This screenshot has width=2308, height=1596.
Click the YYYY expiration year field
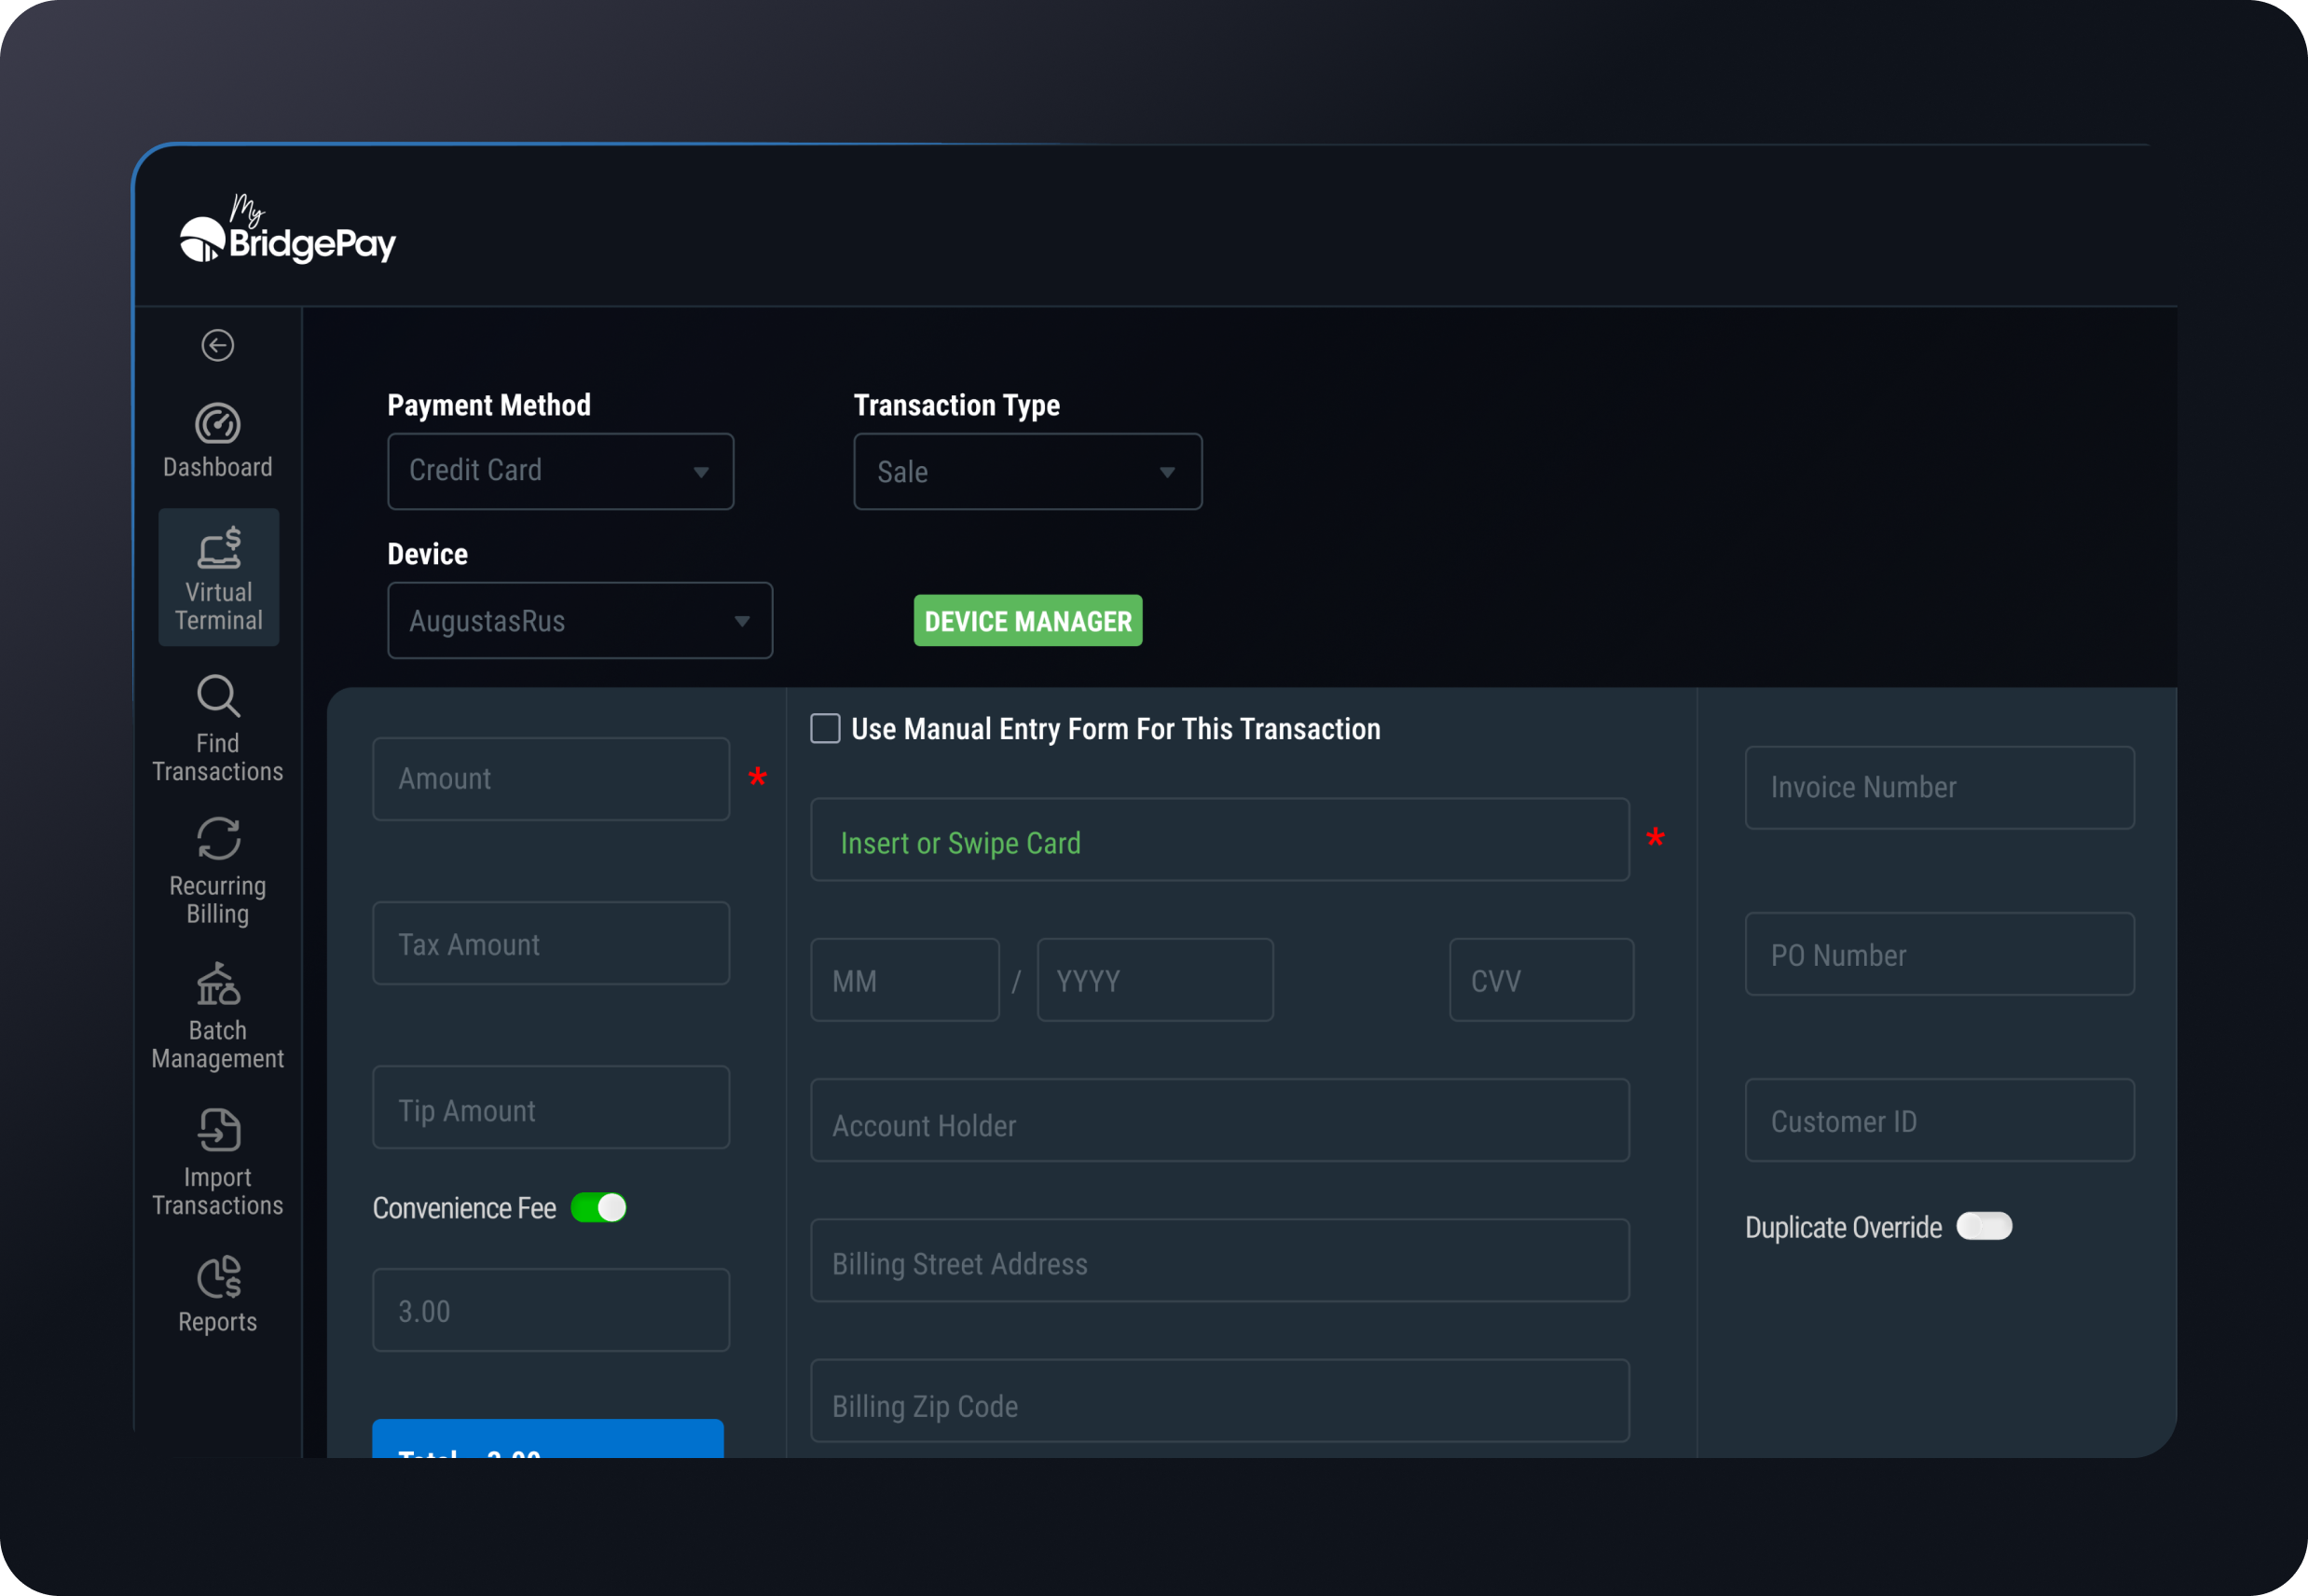(x=1154, y=979)
